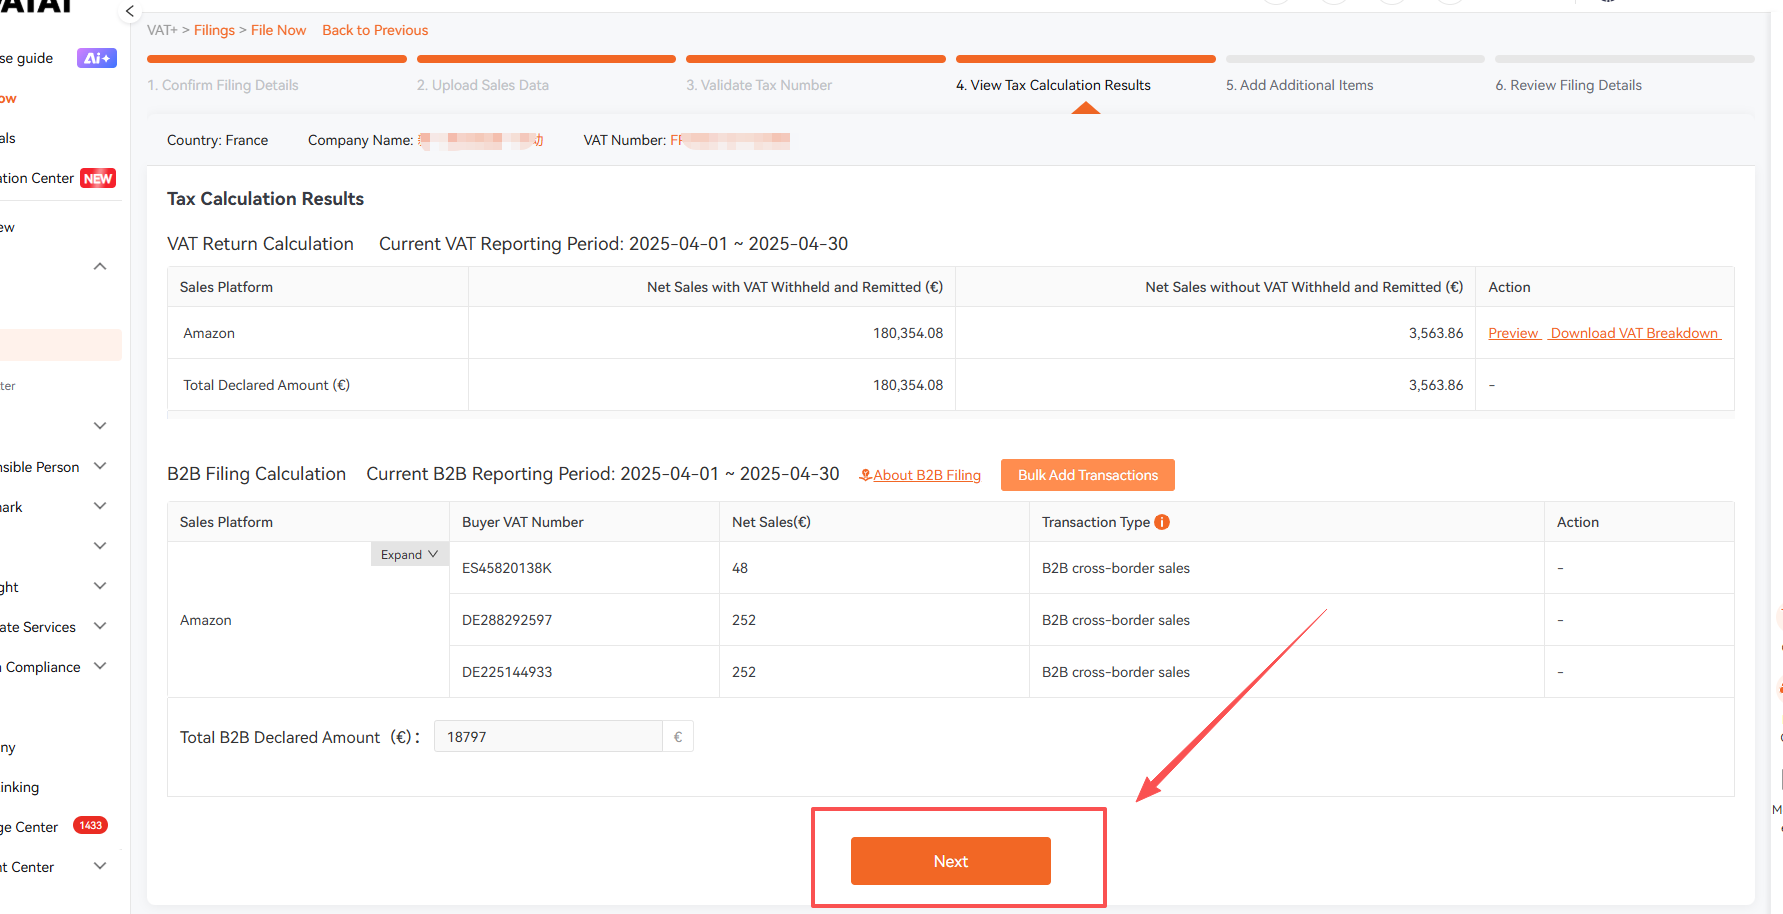1783x914 pixels.
Task: Expand the sidebar section below 'ark'
Action: click(100, 546)
